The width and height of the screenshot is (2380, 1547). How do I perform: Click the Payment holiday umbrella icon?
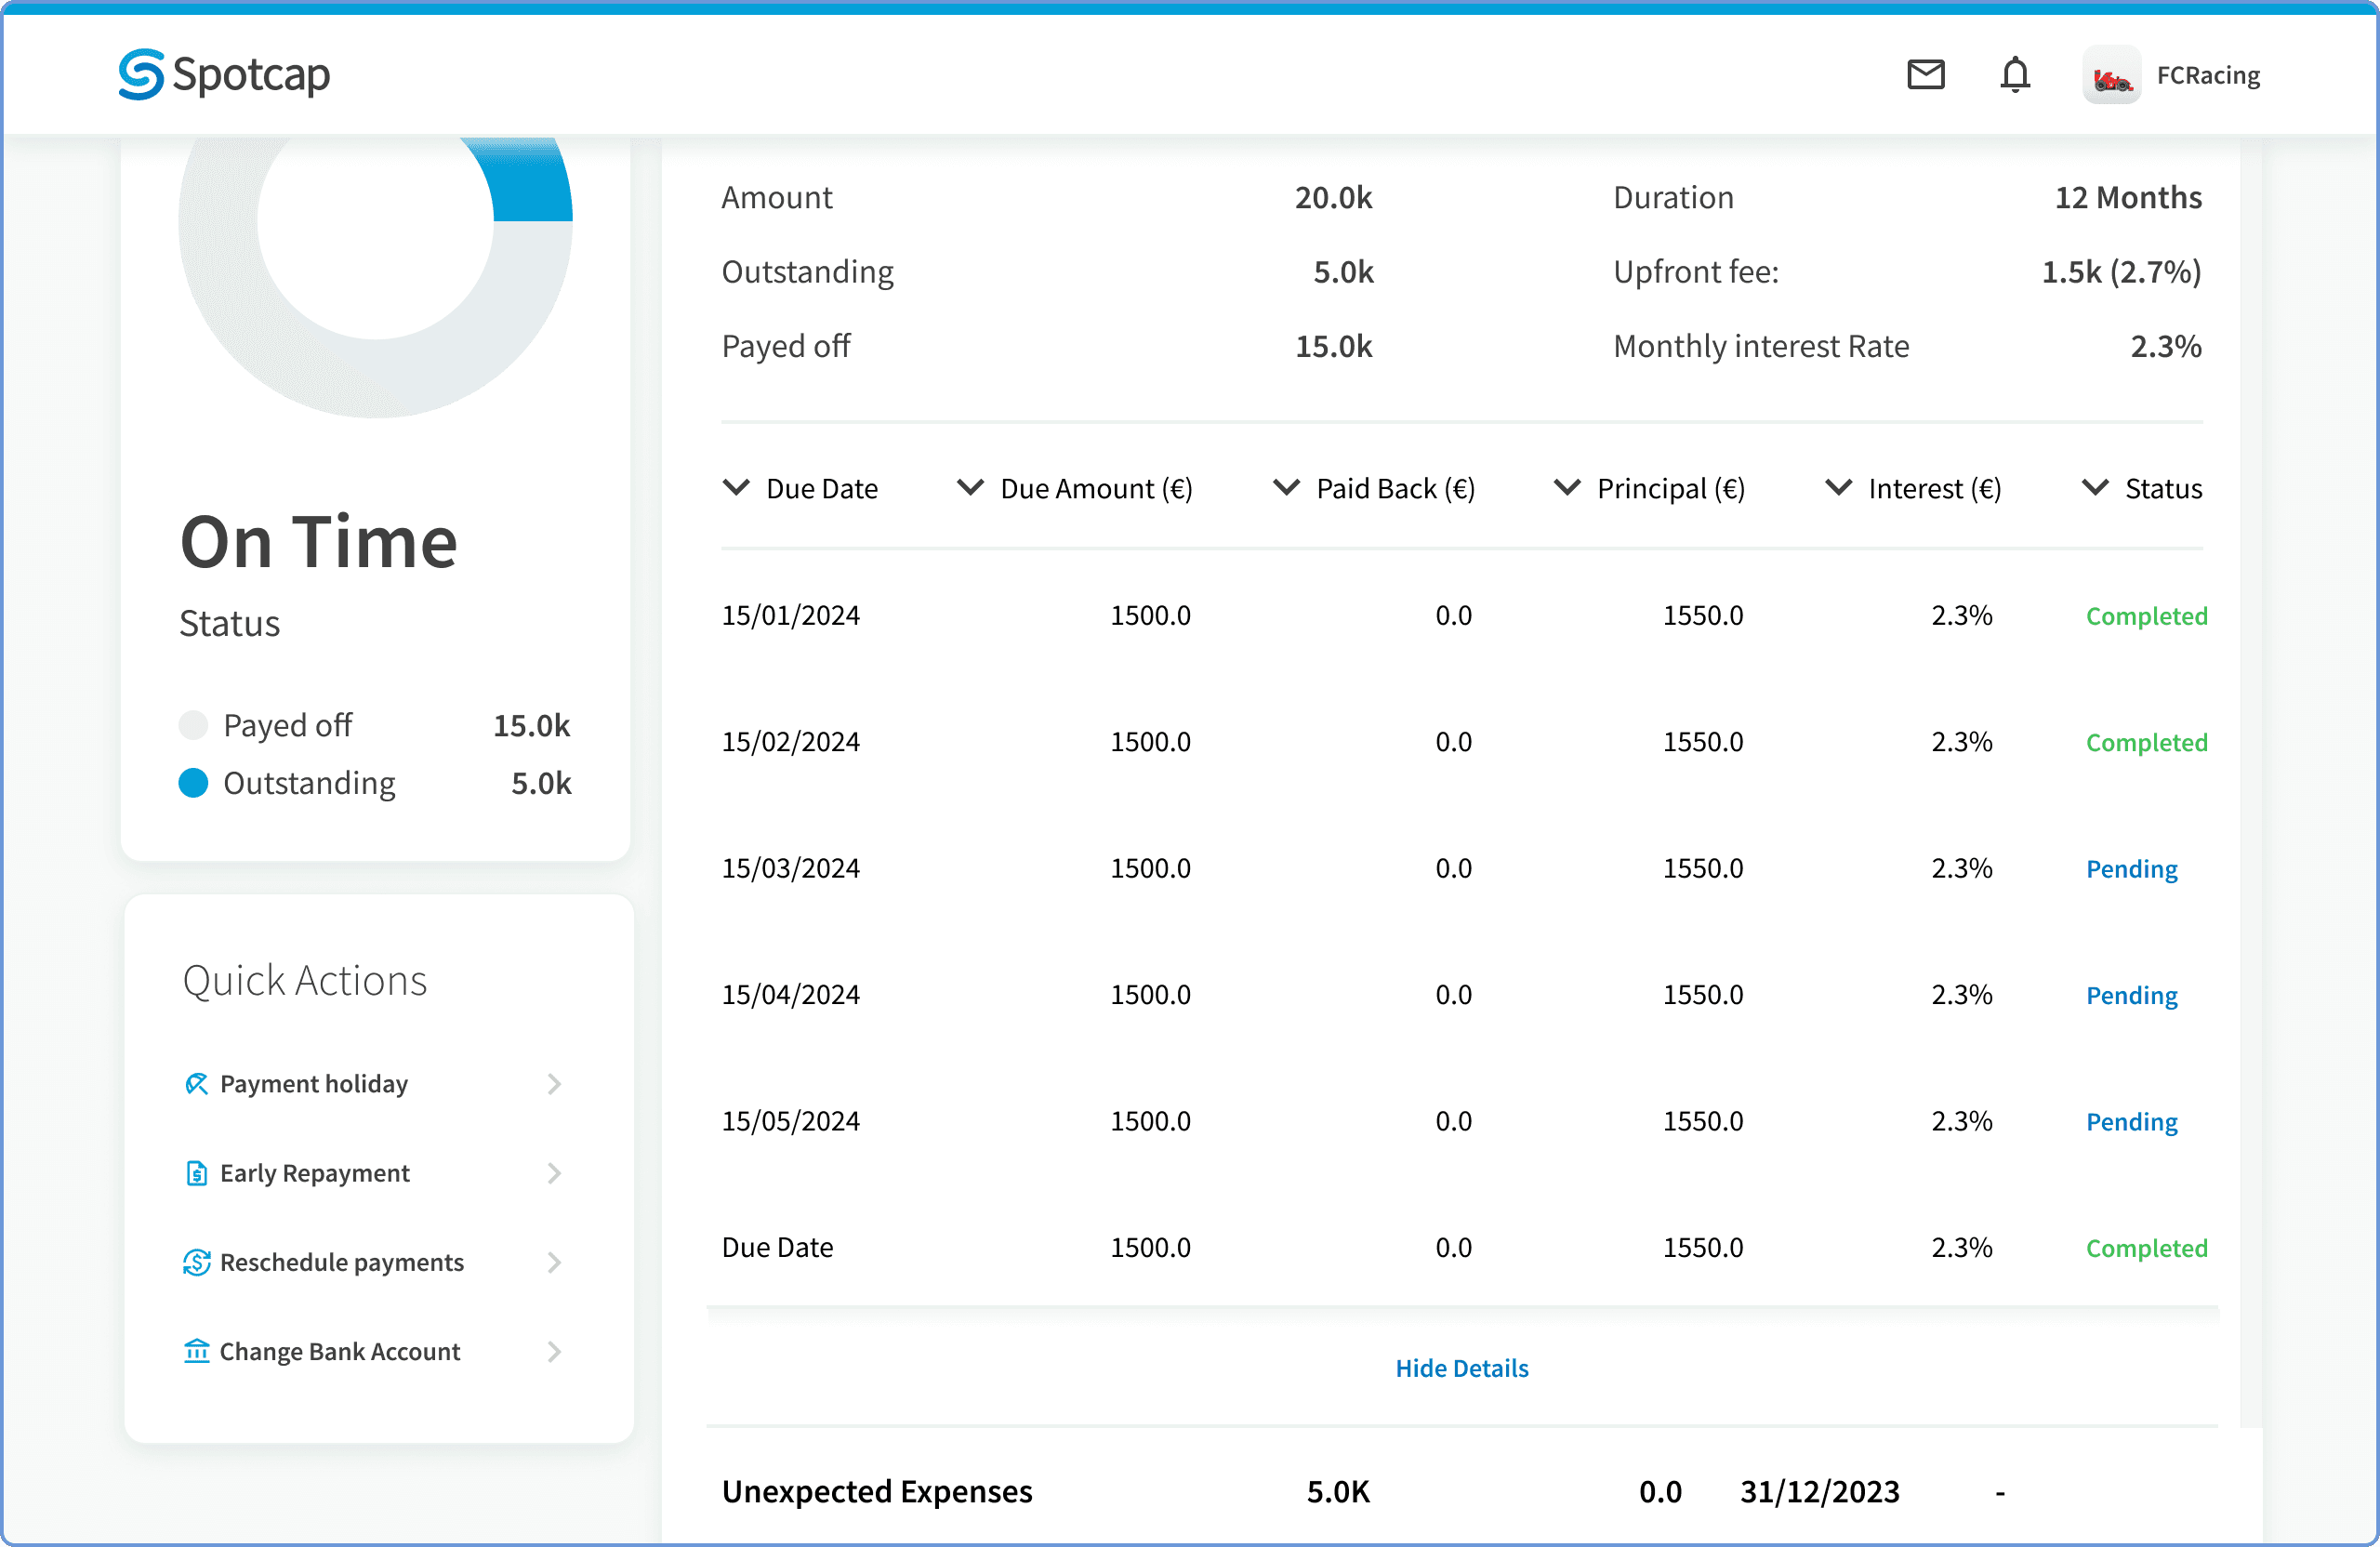(196, 1084)
